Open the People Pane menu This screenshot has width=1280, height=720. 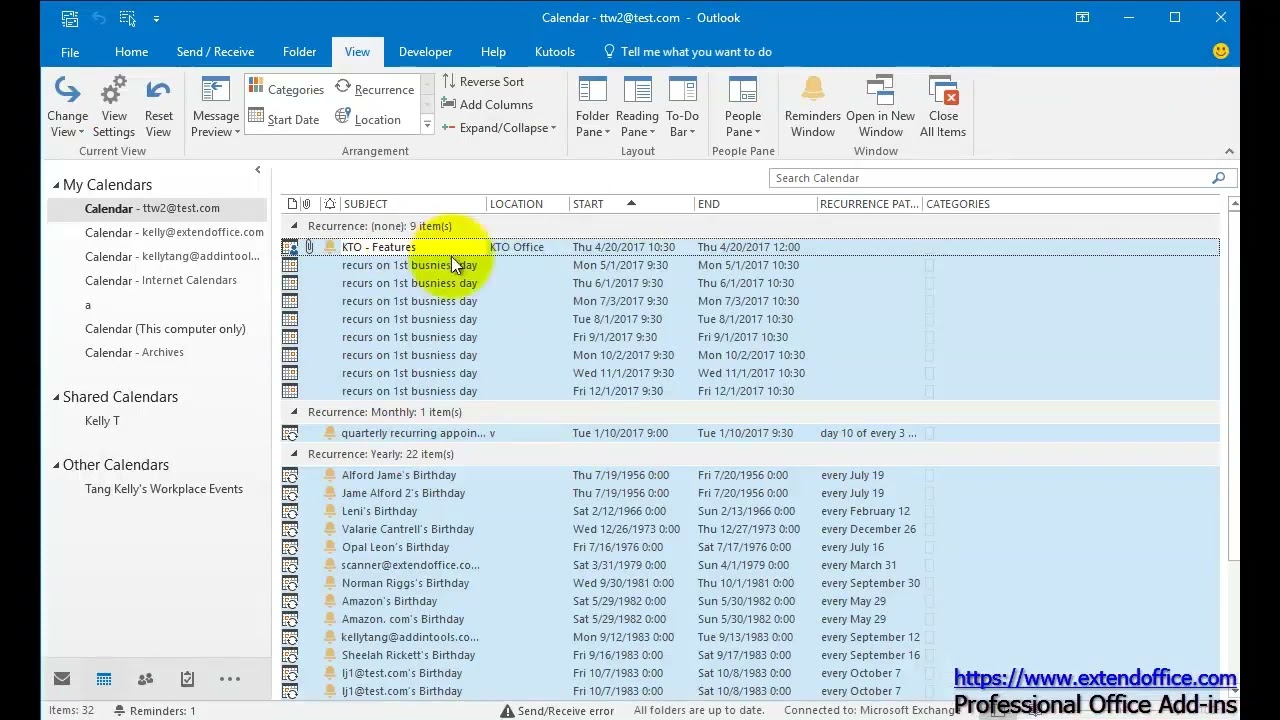coord(743,108)
